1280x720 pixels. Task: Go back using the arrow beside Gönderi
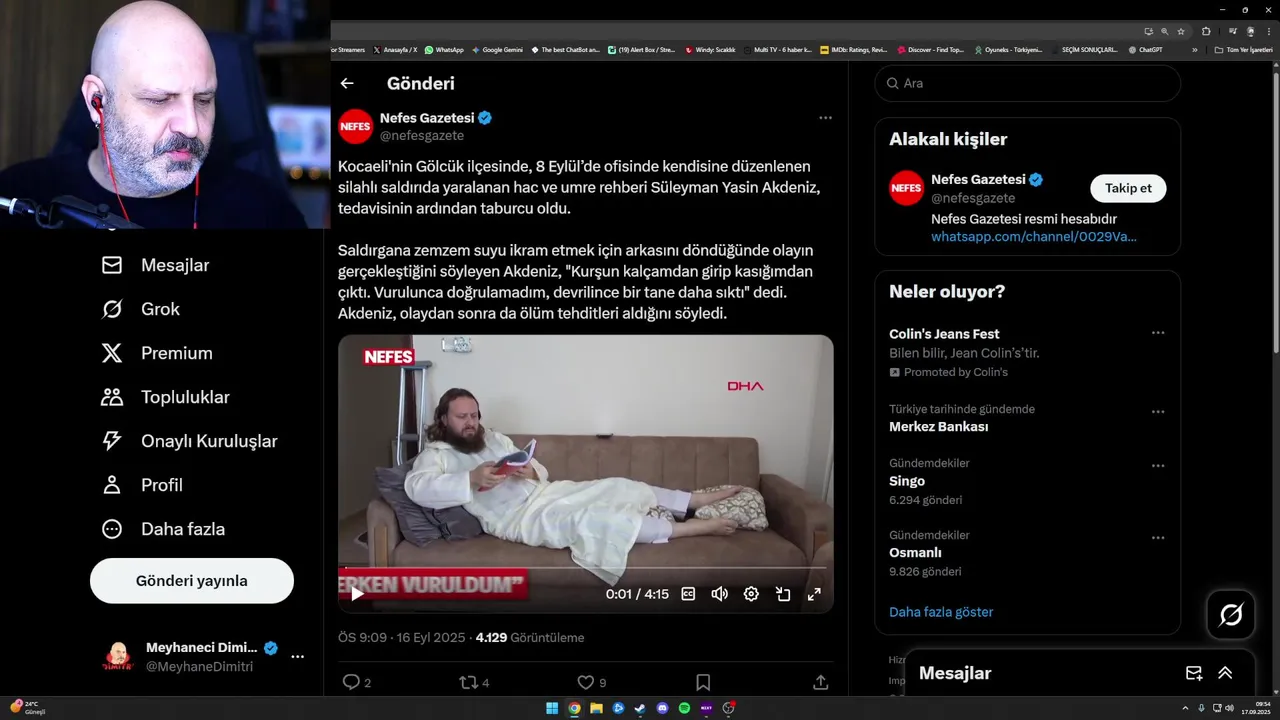(347, 84)
